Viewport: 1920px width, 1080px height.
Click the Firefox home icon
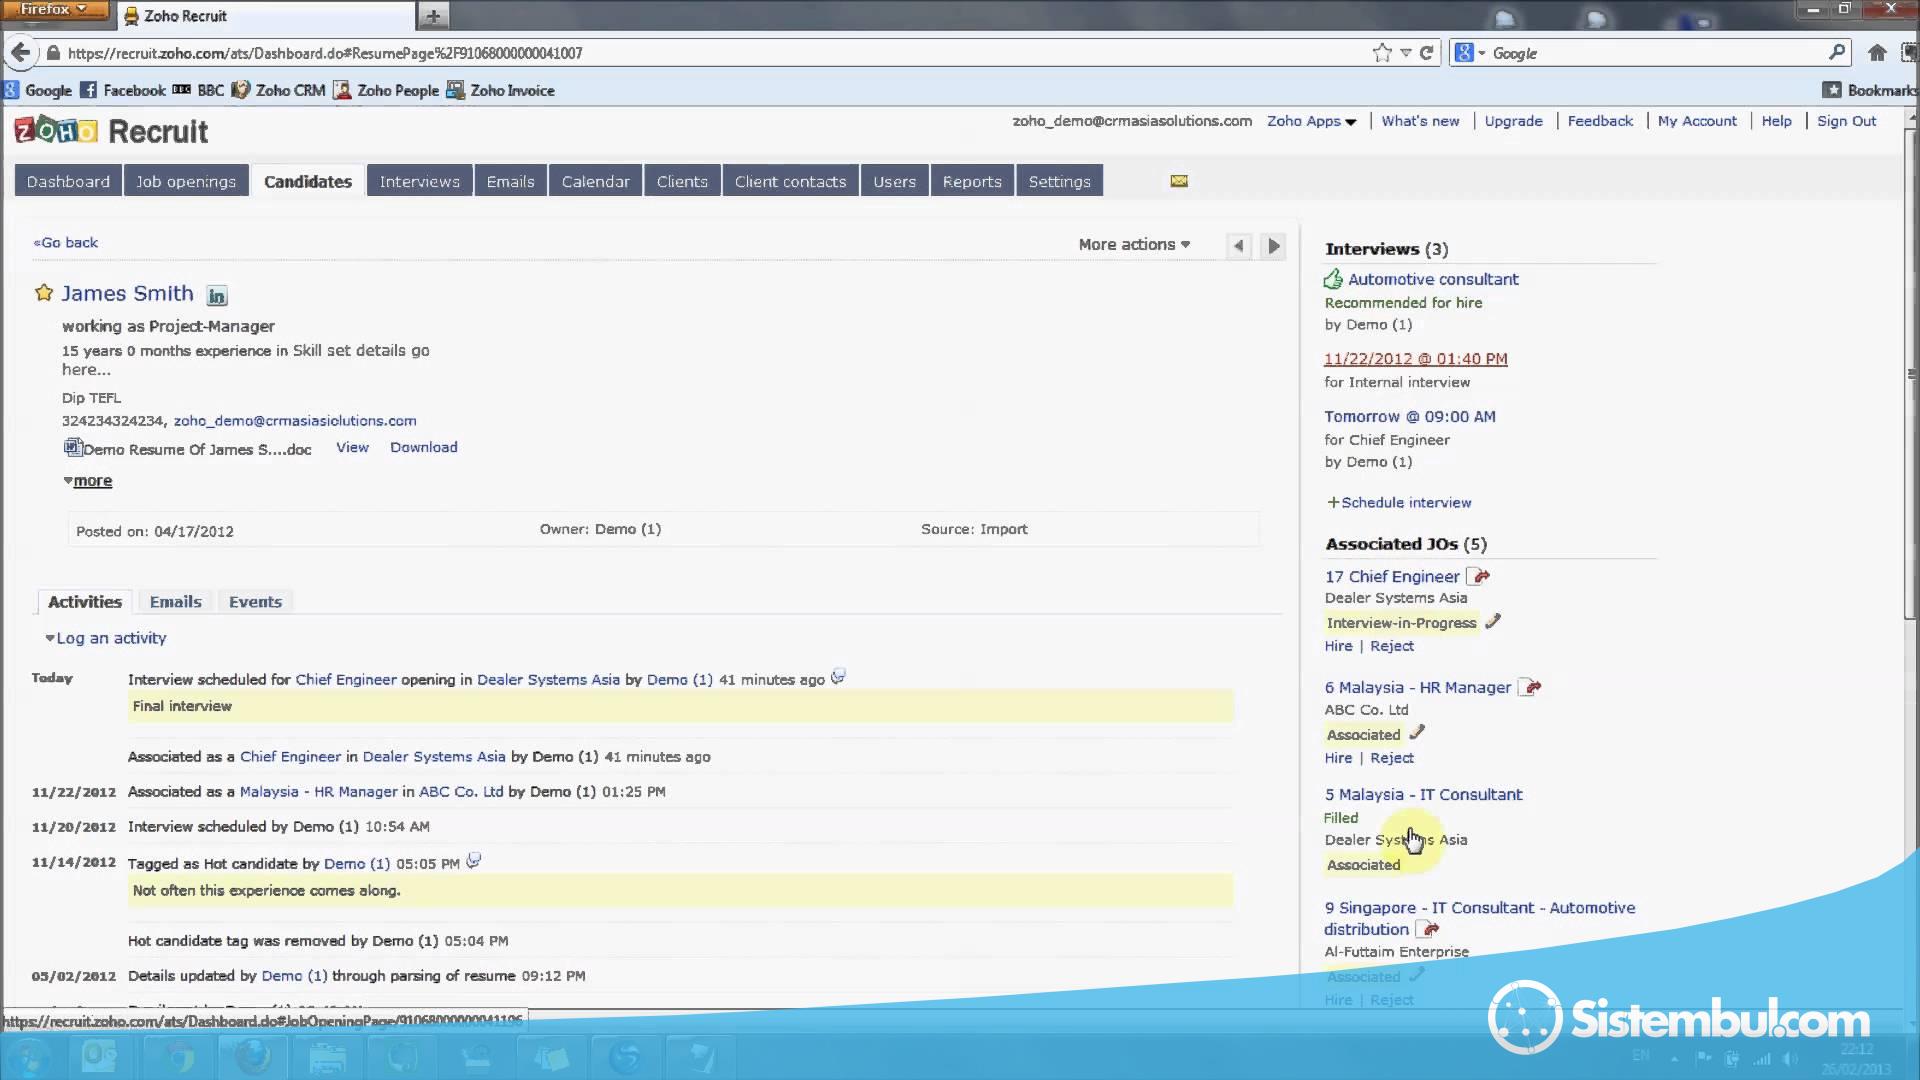(x=1877, y=53)
